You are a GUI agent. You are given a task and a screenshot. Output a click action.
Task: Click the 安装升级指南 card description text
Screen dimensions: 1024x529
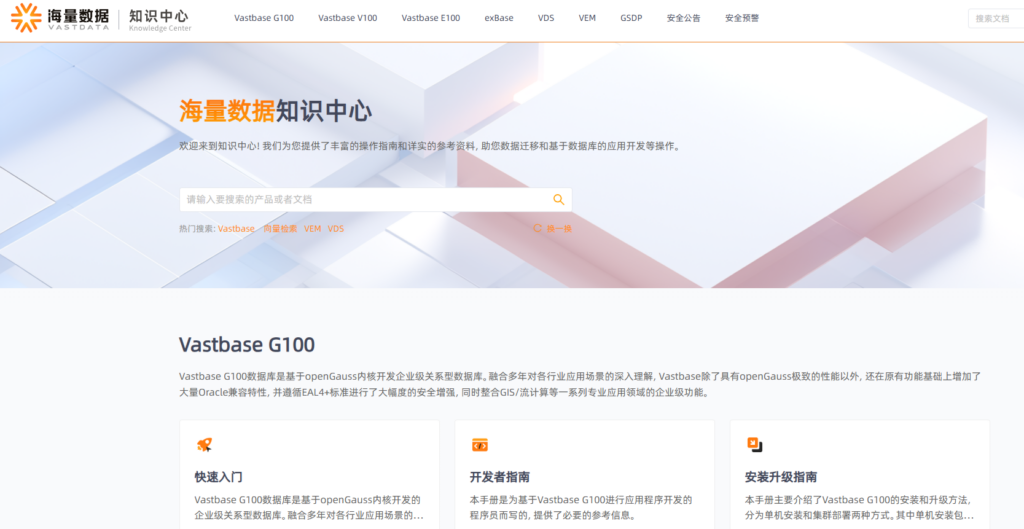tap(859, 507)
